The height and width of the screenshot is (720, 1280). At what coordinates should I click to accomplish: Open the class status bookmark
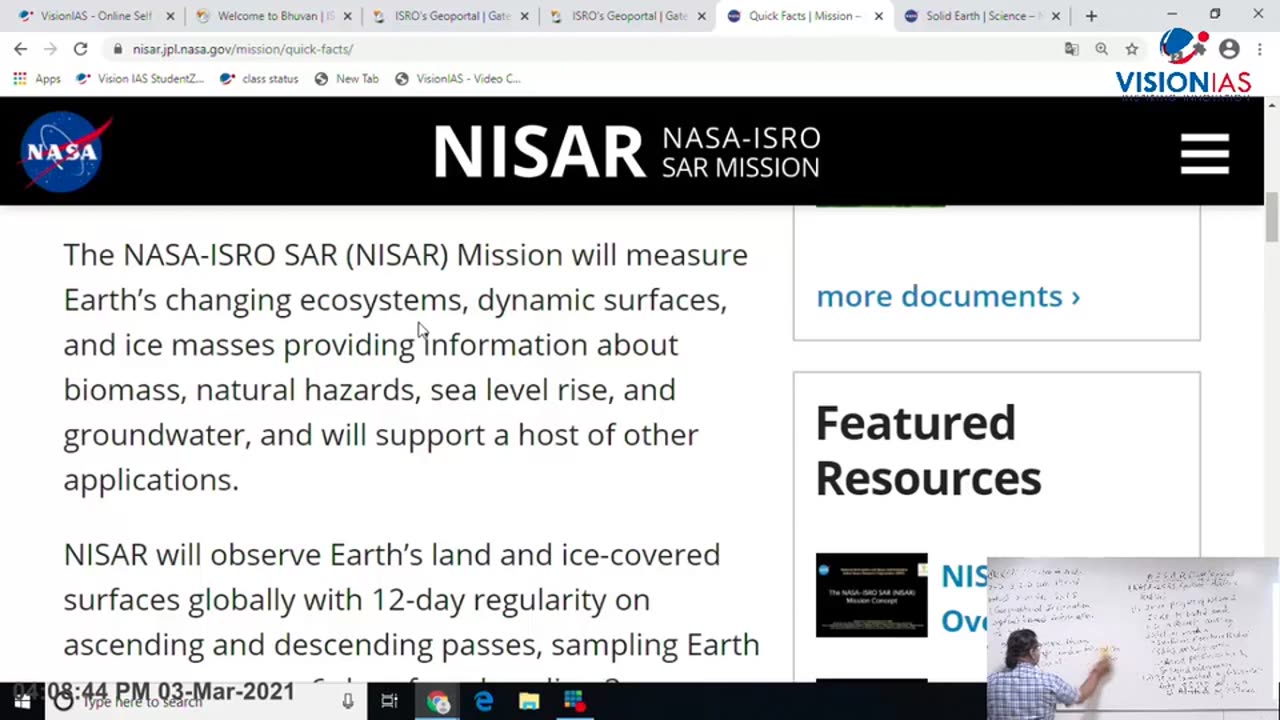pyautogui.click(x=259, y=78)
